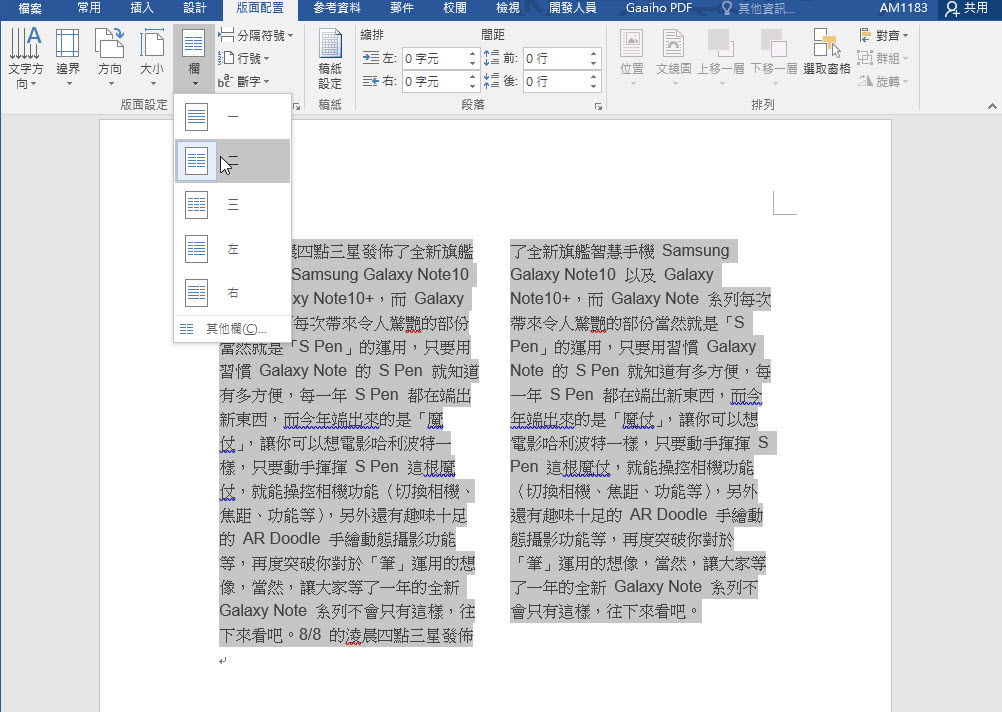The width and height of the screenshot is (1002, 712).
Task: Select the 左 left-column layout option
Action: [233, 249]
